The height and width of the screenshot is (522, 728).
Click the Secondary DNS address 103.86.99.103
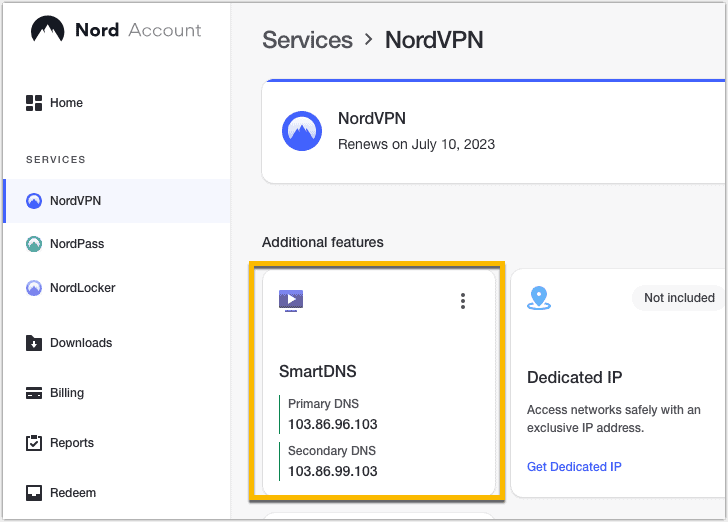coord(333,471)
